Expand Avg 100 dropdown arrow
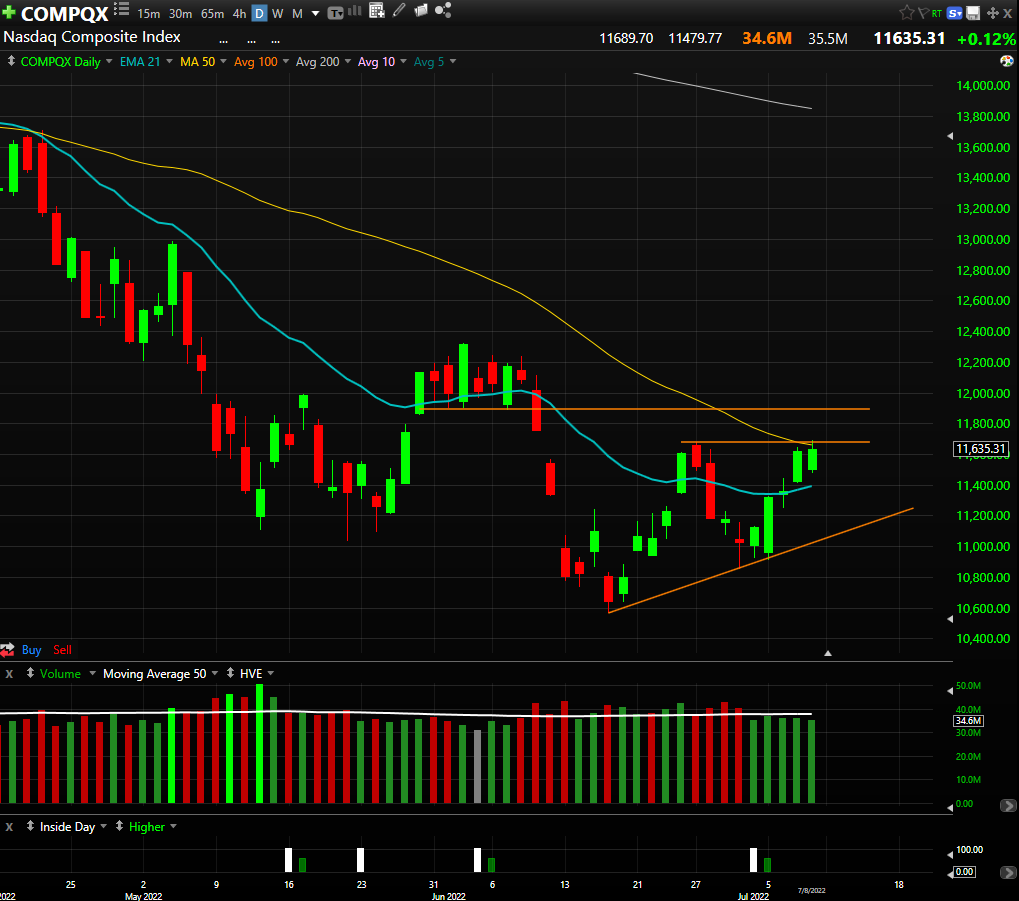This screenshot has height=901, width=1019. tap(286, 61)
